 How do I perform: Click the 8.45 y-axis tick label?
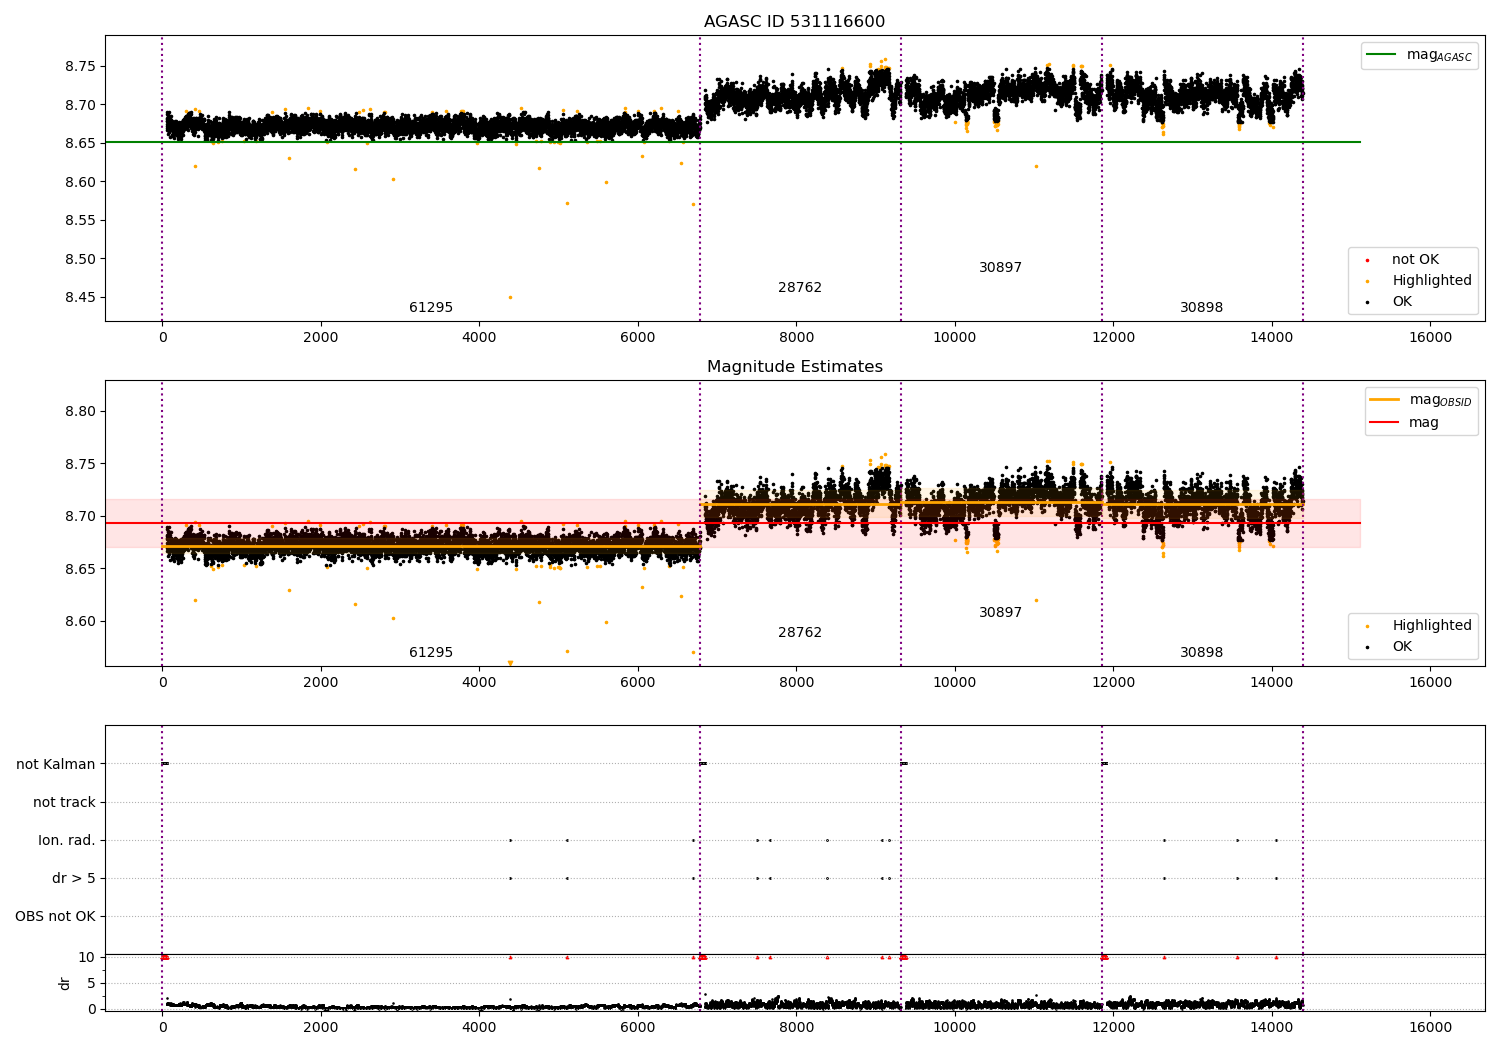pos(79,298)
